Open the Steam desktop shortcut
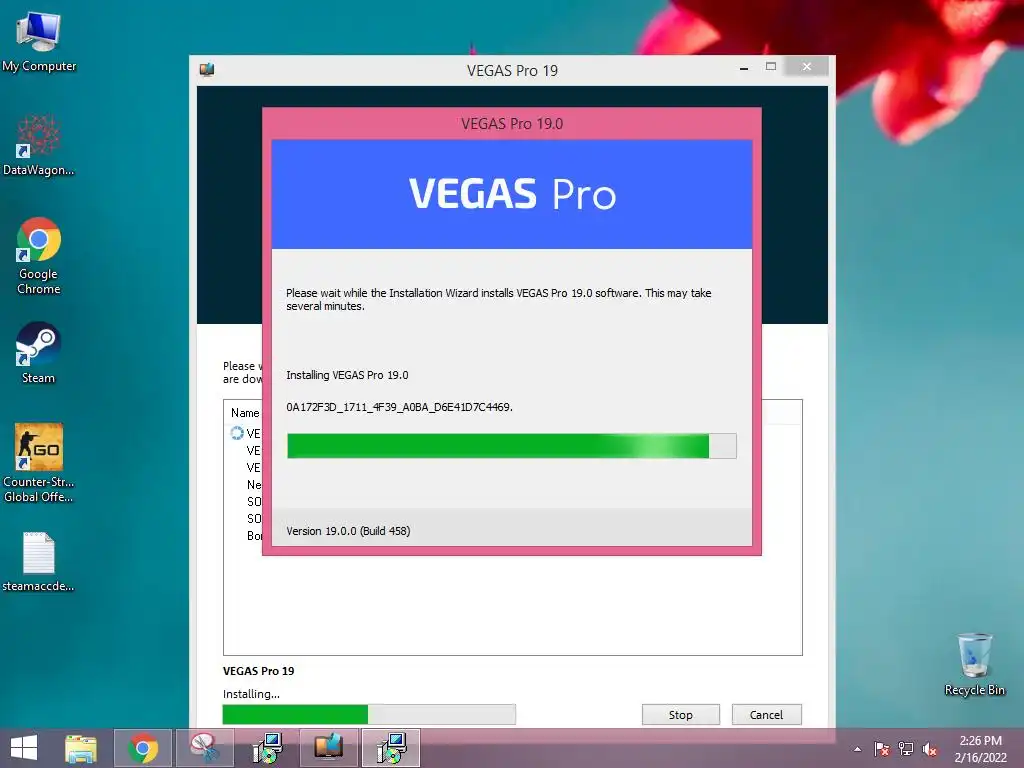Image resolution: width=1024 pixels, height=768 pixels. coord(39,353)
